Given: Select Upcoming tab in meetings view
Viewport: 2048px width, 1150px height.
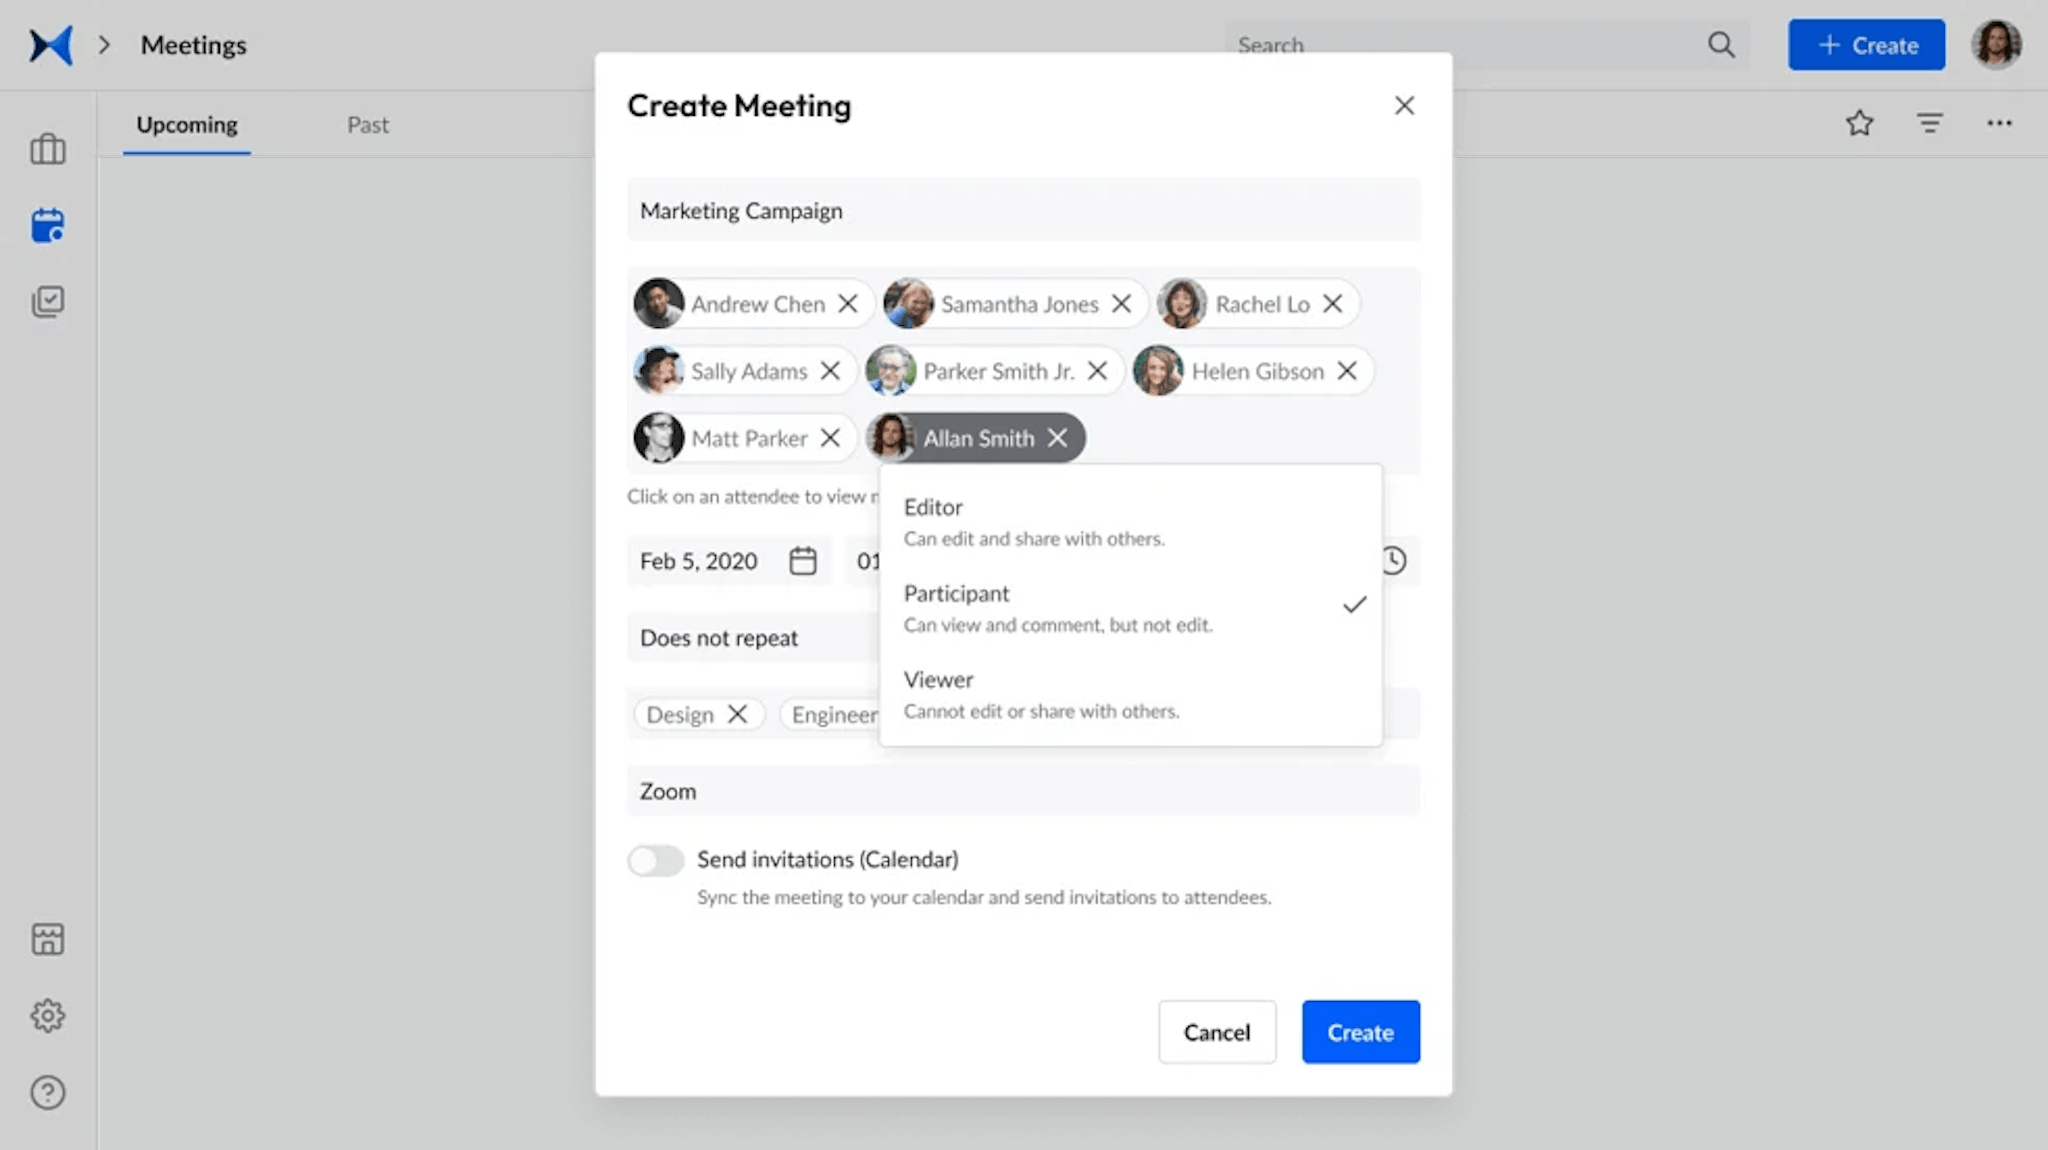Looking at the screenshot, I should click(187, 124).
